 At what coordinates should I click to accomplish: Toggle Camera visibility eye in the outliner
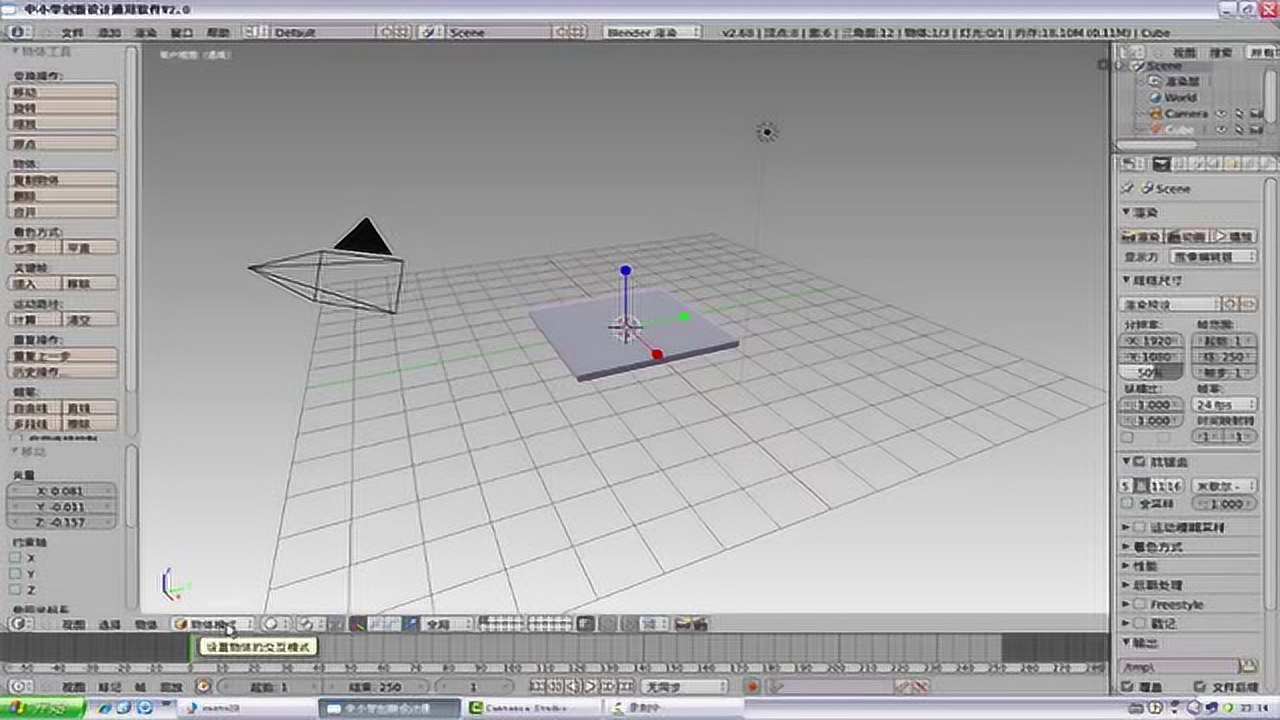point(1220,113)
